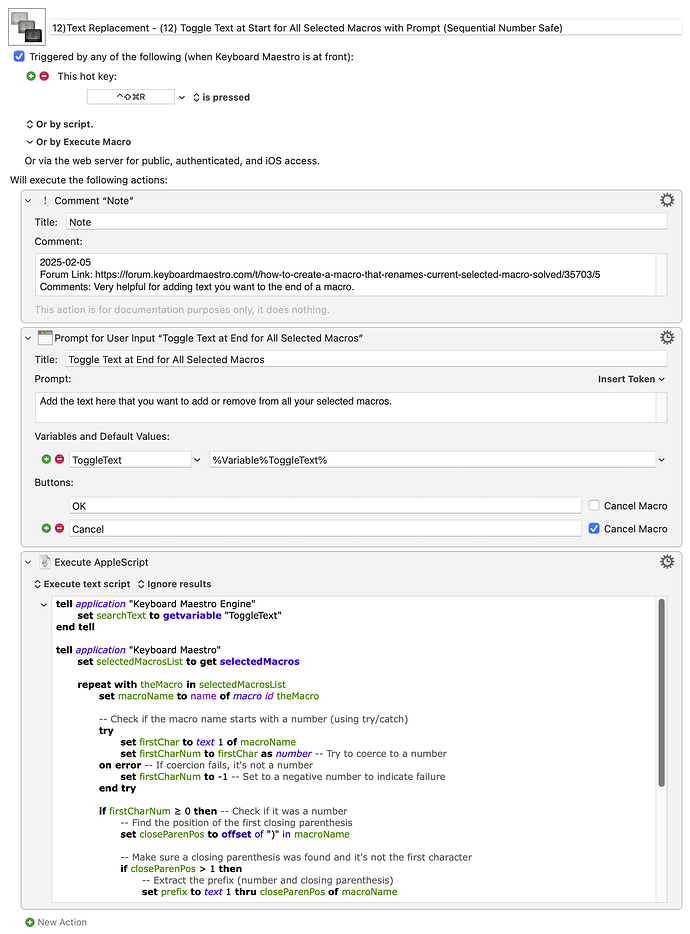
Task: Add a new hot key trigger
Action: (31, 76)
